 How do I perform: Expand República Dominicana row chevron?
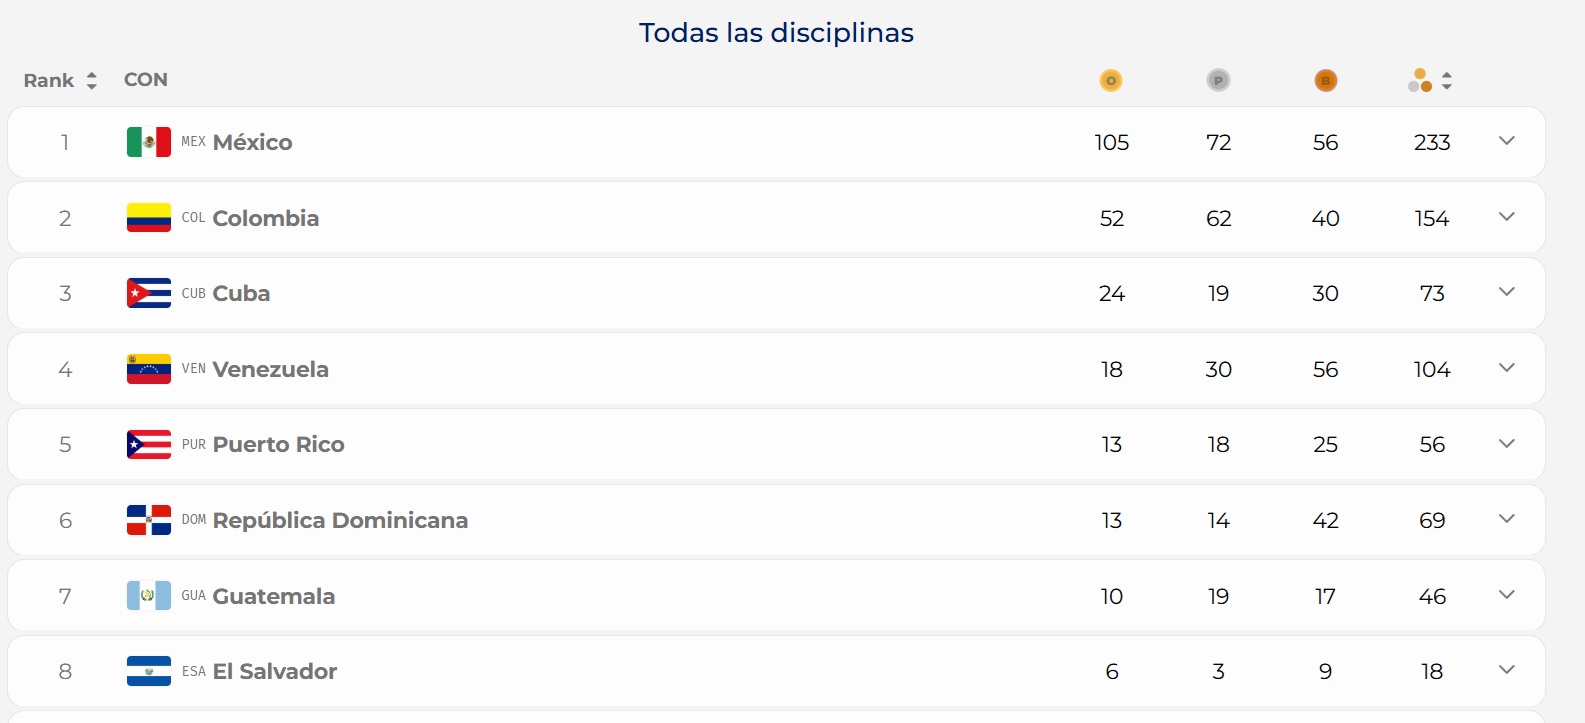[1507, 519]
